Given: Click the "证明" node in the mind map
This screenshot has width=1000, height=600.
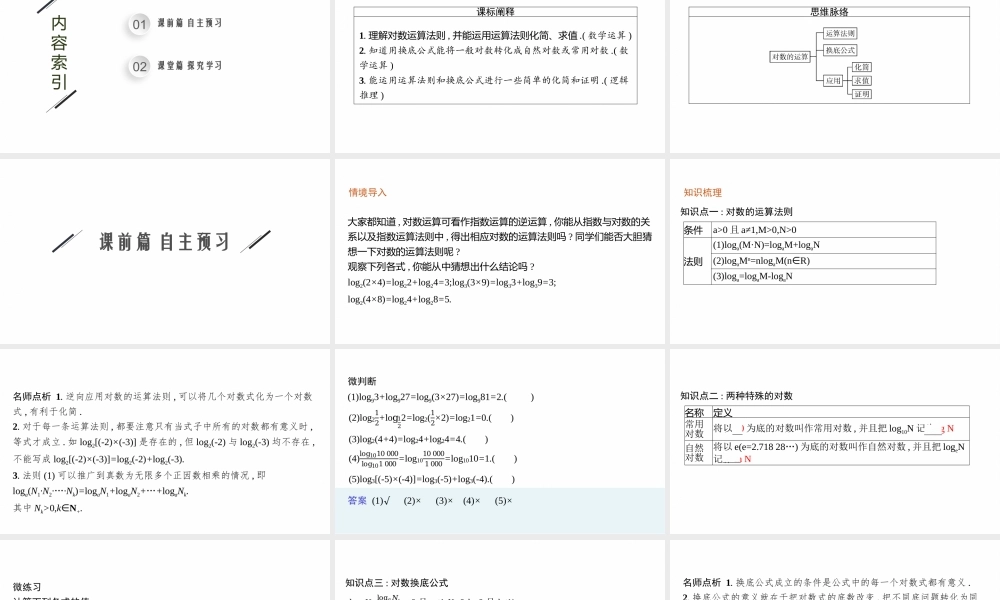Looking at the screenshot, I should click(862, 94).
